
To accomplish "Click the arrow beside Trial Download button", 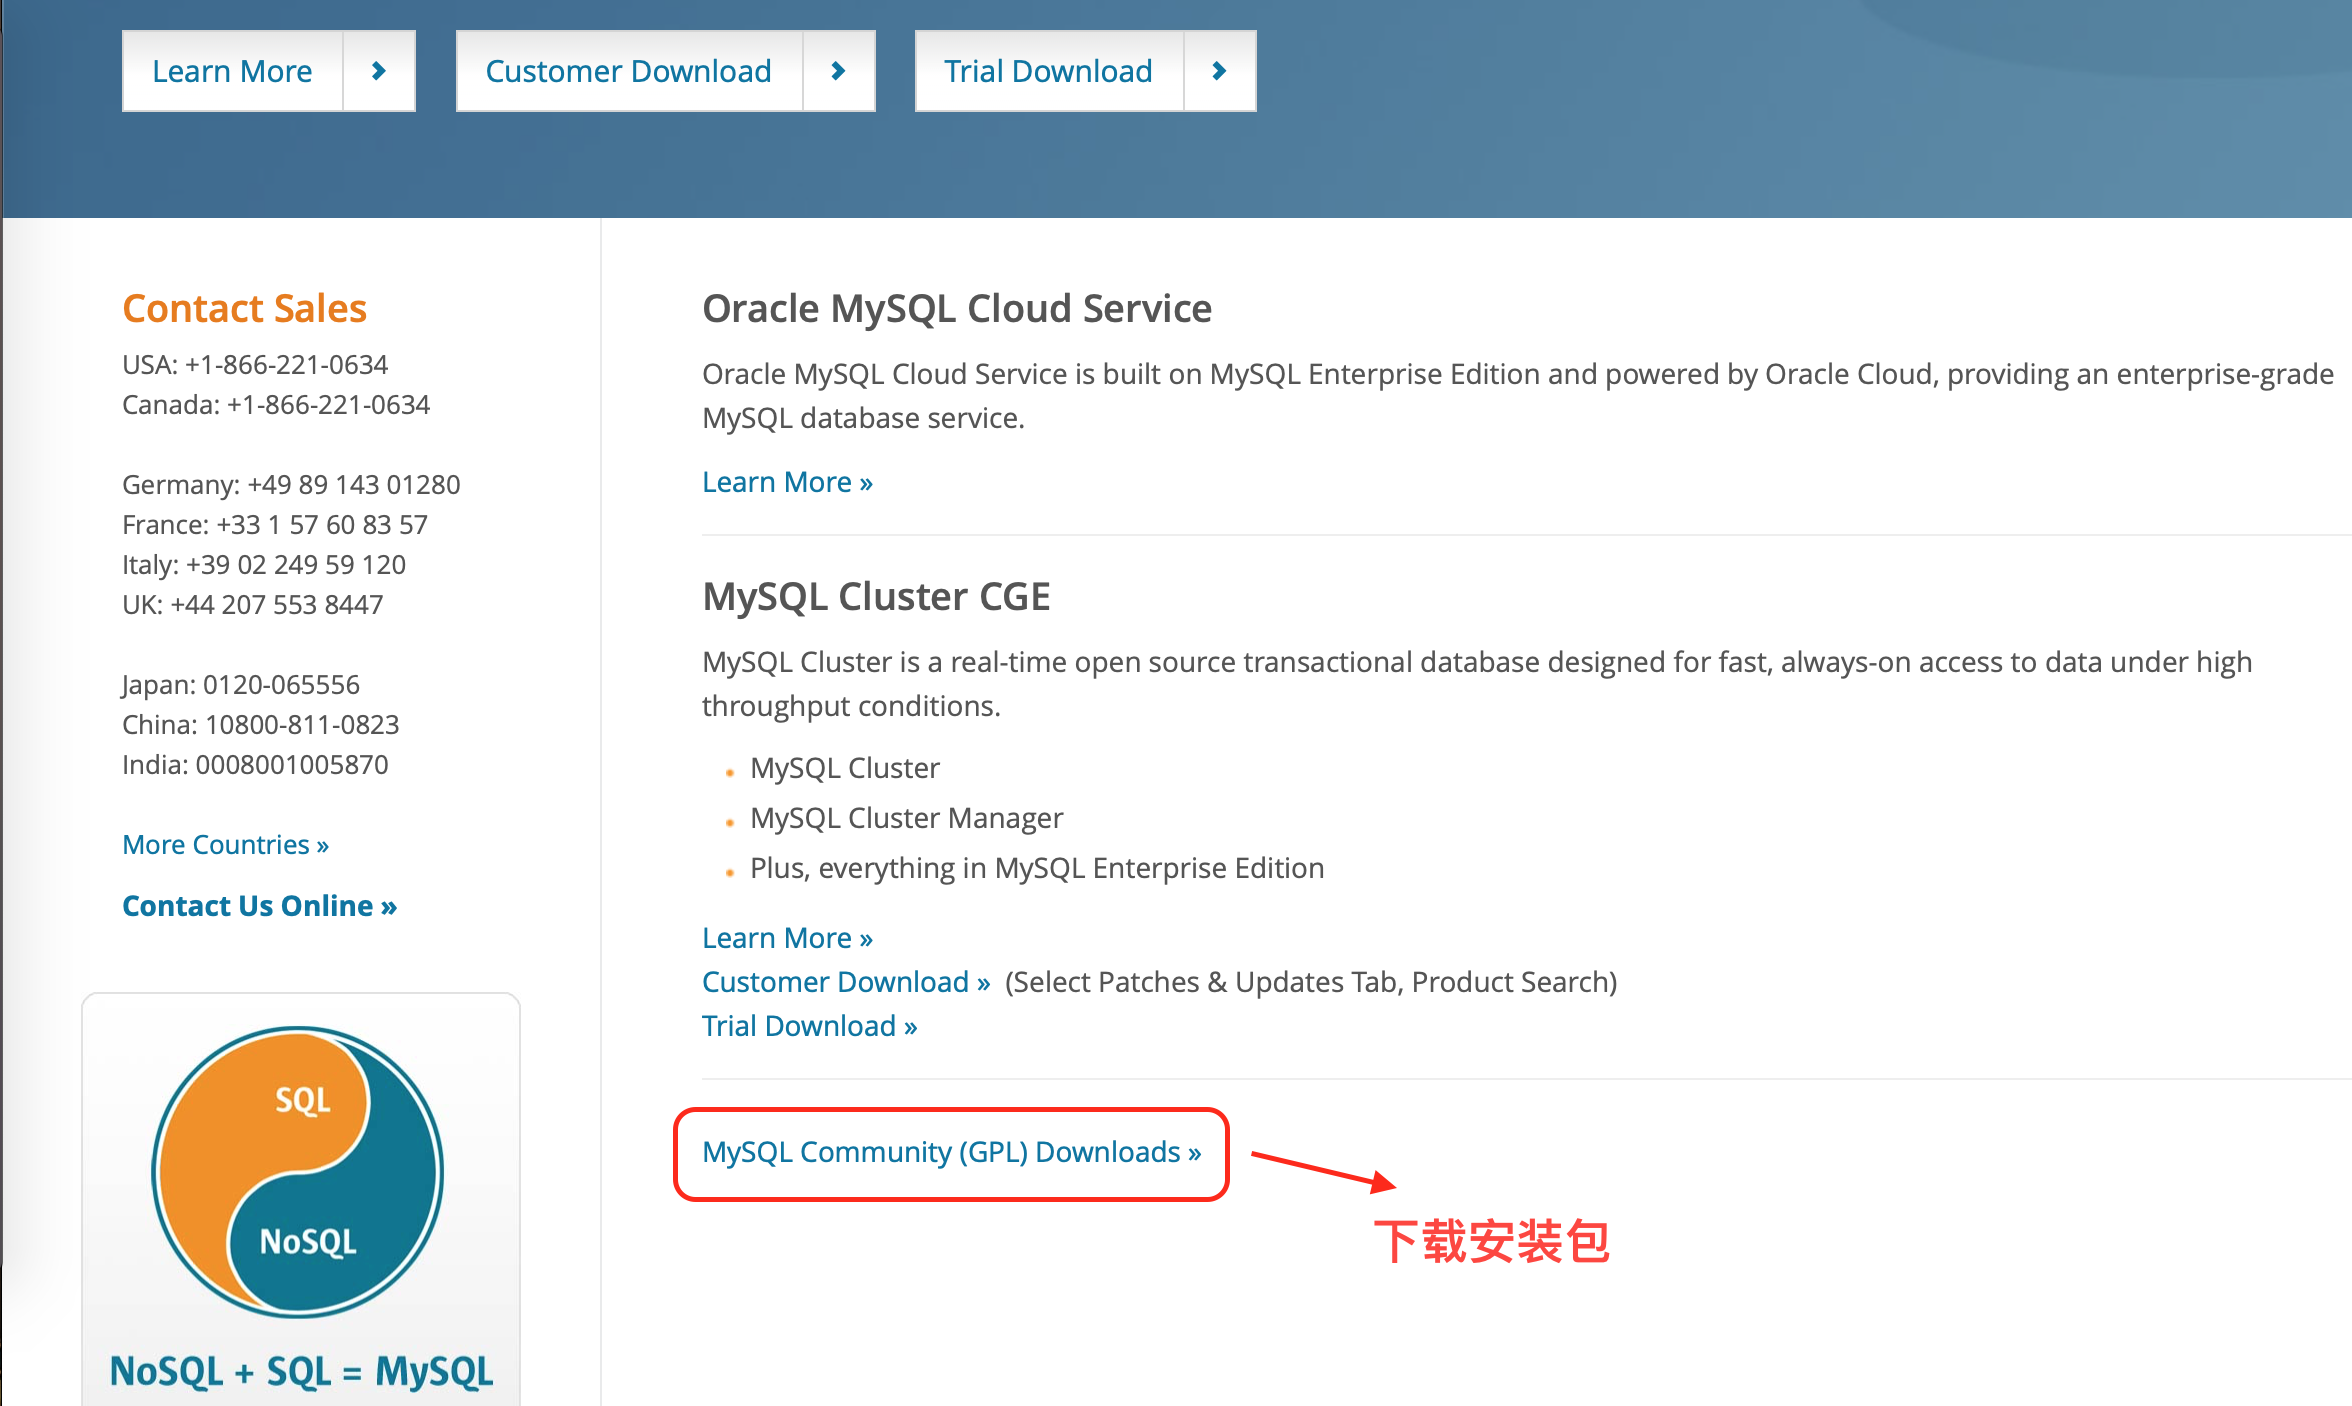I will (1220, 71).
